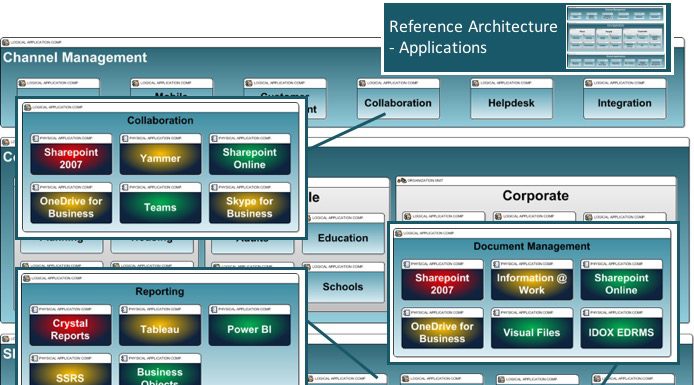Screen dimensions: 694x385
Task: Select the Yammer application box
Action: tap(160, 154)
